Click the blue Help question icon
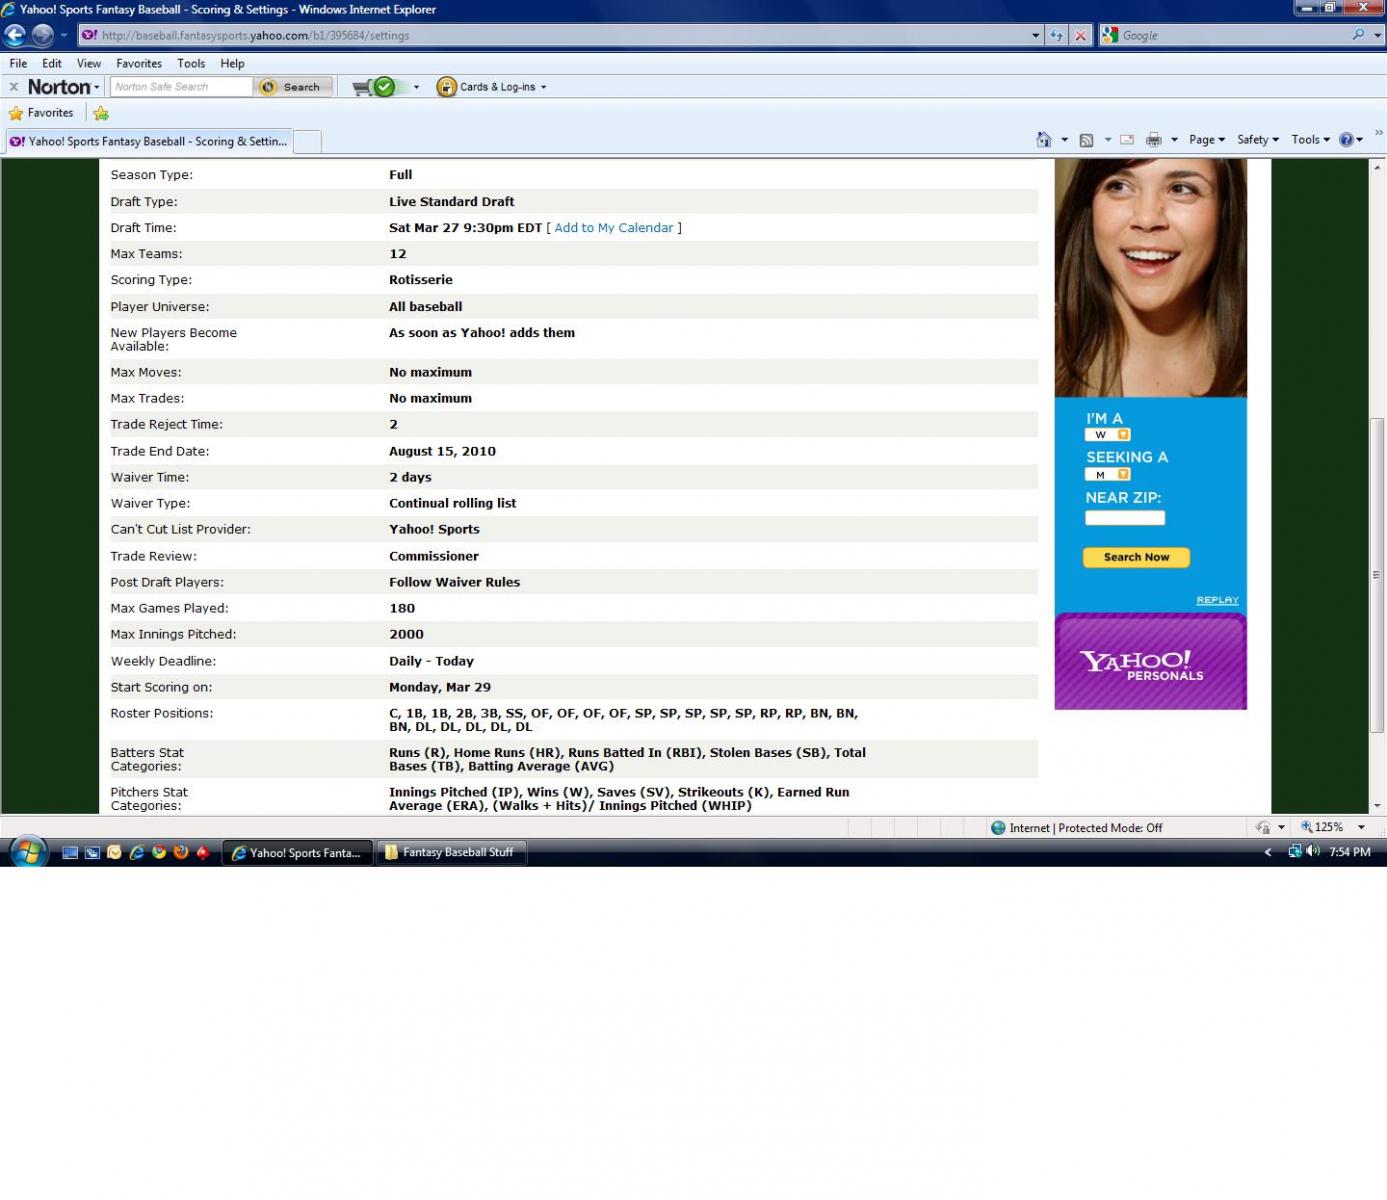The image size is (1387, 1200). (1346, 140)
